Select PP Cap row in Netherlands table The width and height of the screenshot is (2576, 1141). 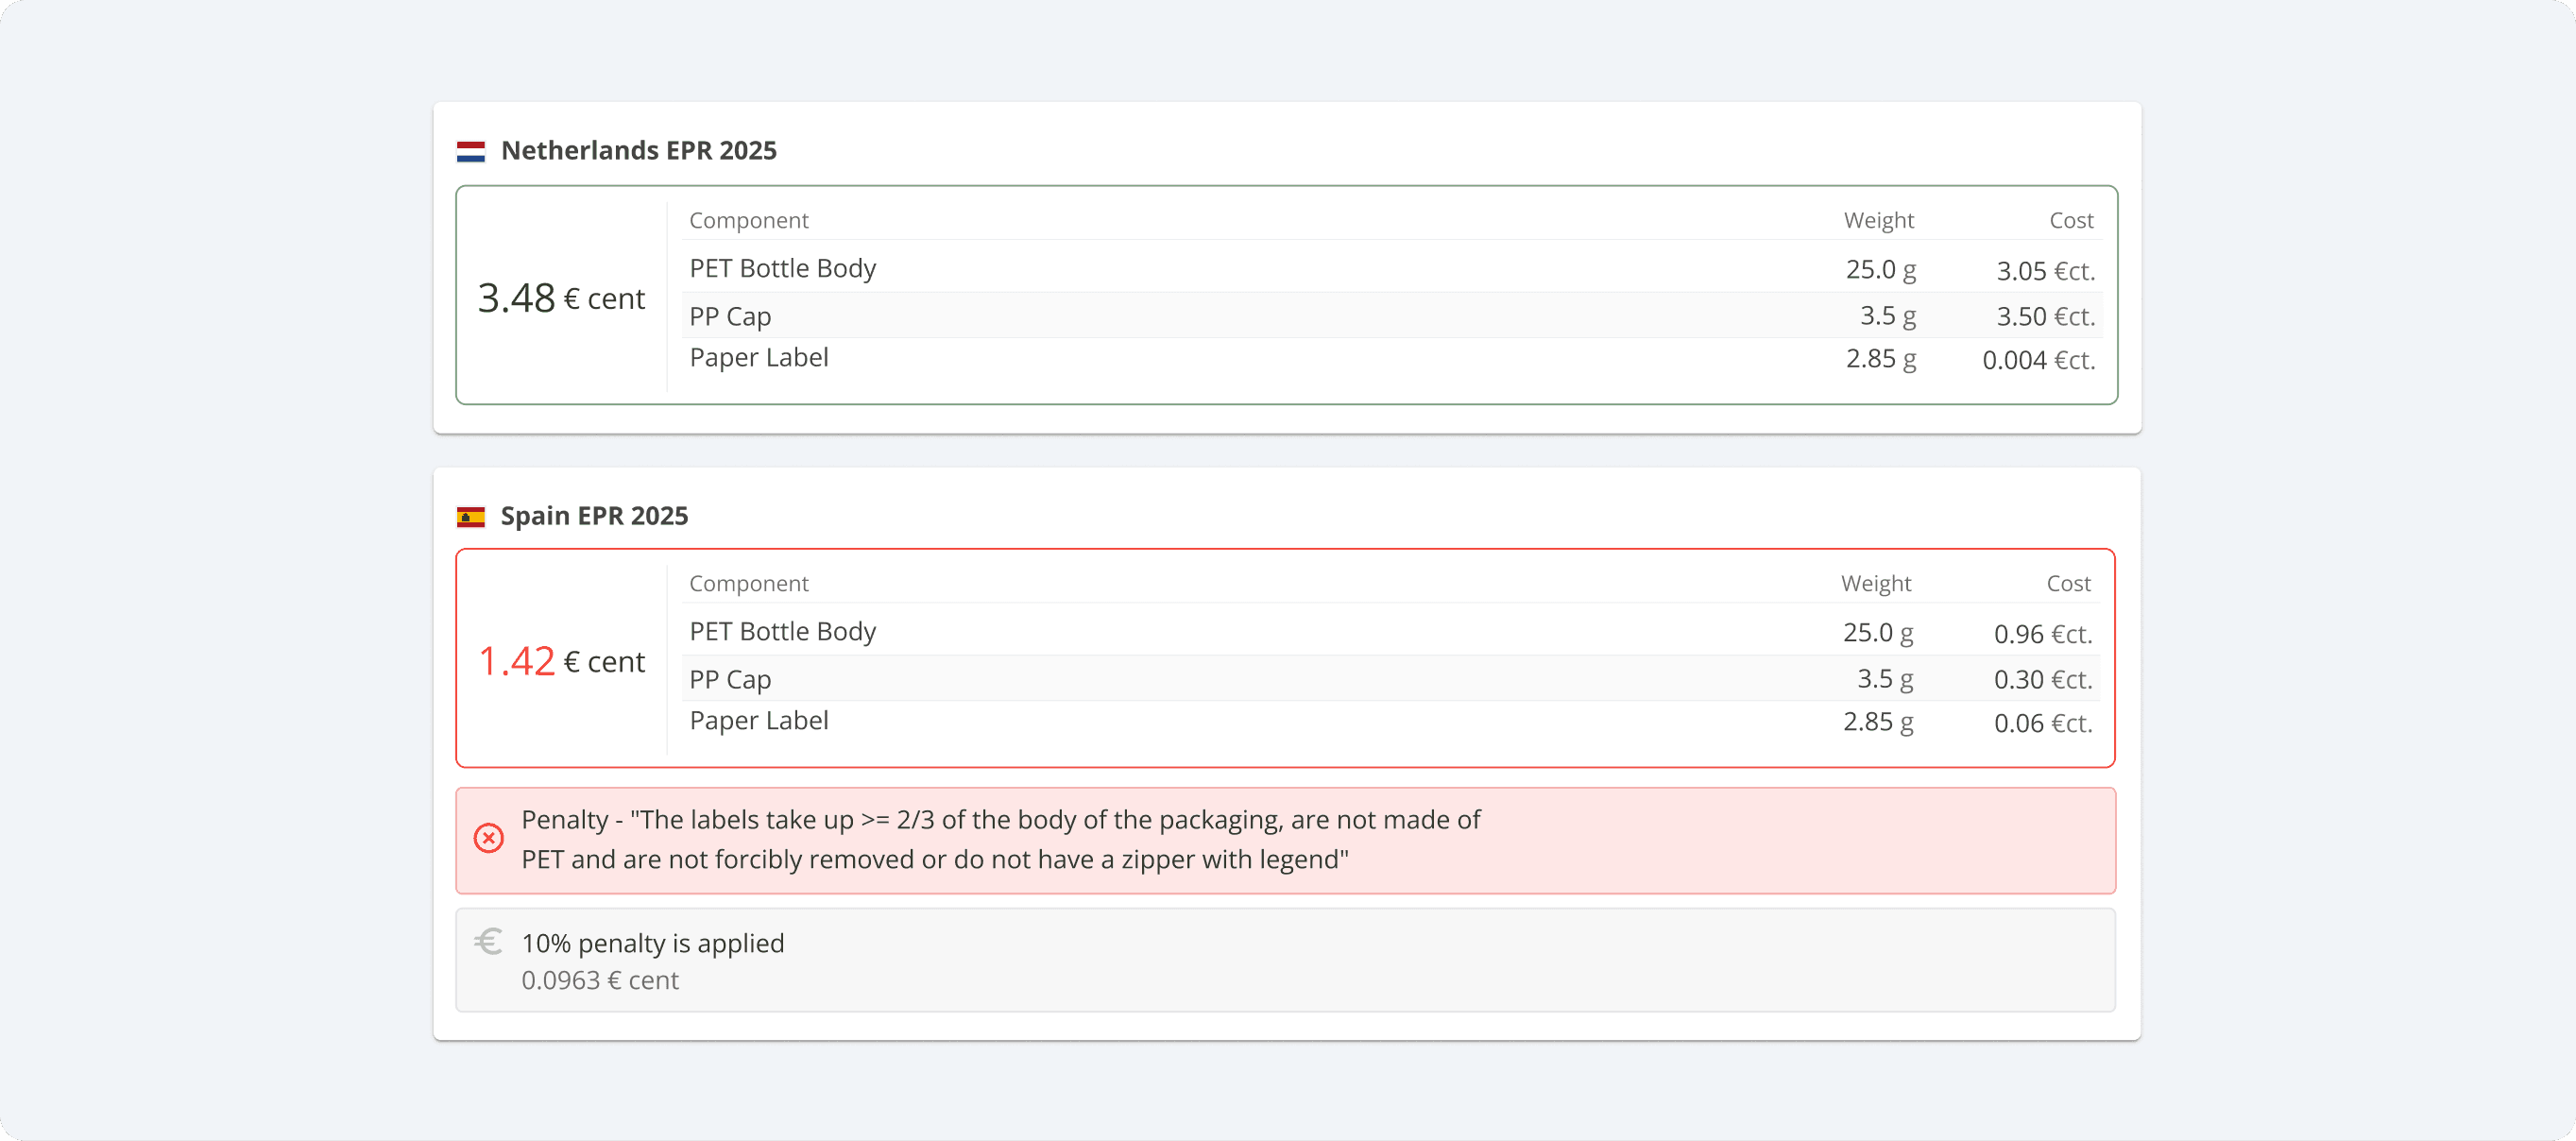pos(1392,316)
